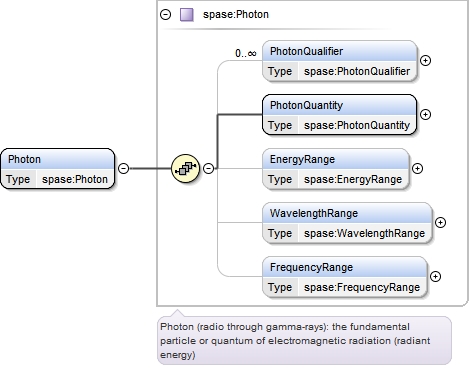Viewport: 470px width, 368px height.
Task: Expand the PhotonQuantity element
Action: click(425, 114)
